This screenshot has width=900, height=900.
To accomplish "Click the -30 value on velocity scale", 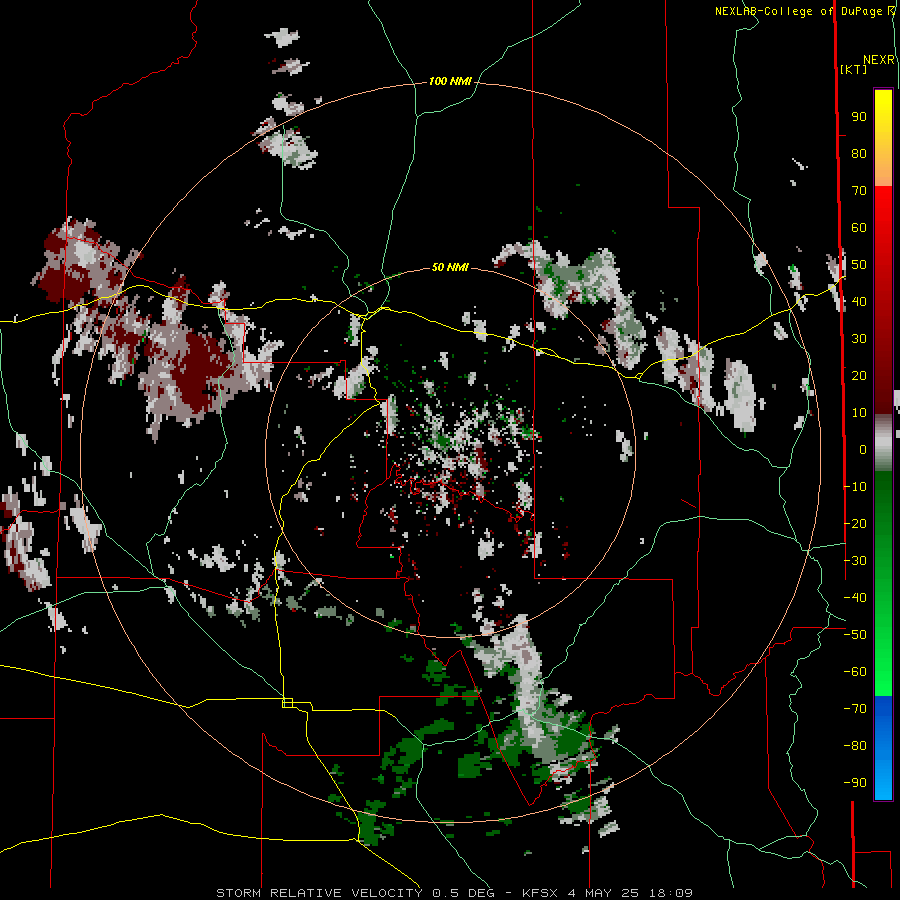I will pyautogui.click(x=855, y=561).
